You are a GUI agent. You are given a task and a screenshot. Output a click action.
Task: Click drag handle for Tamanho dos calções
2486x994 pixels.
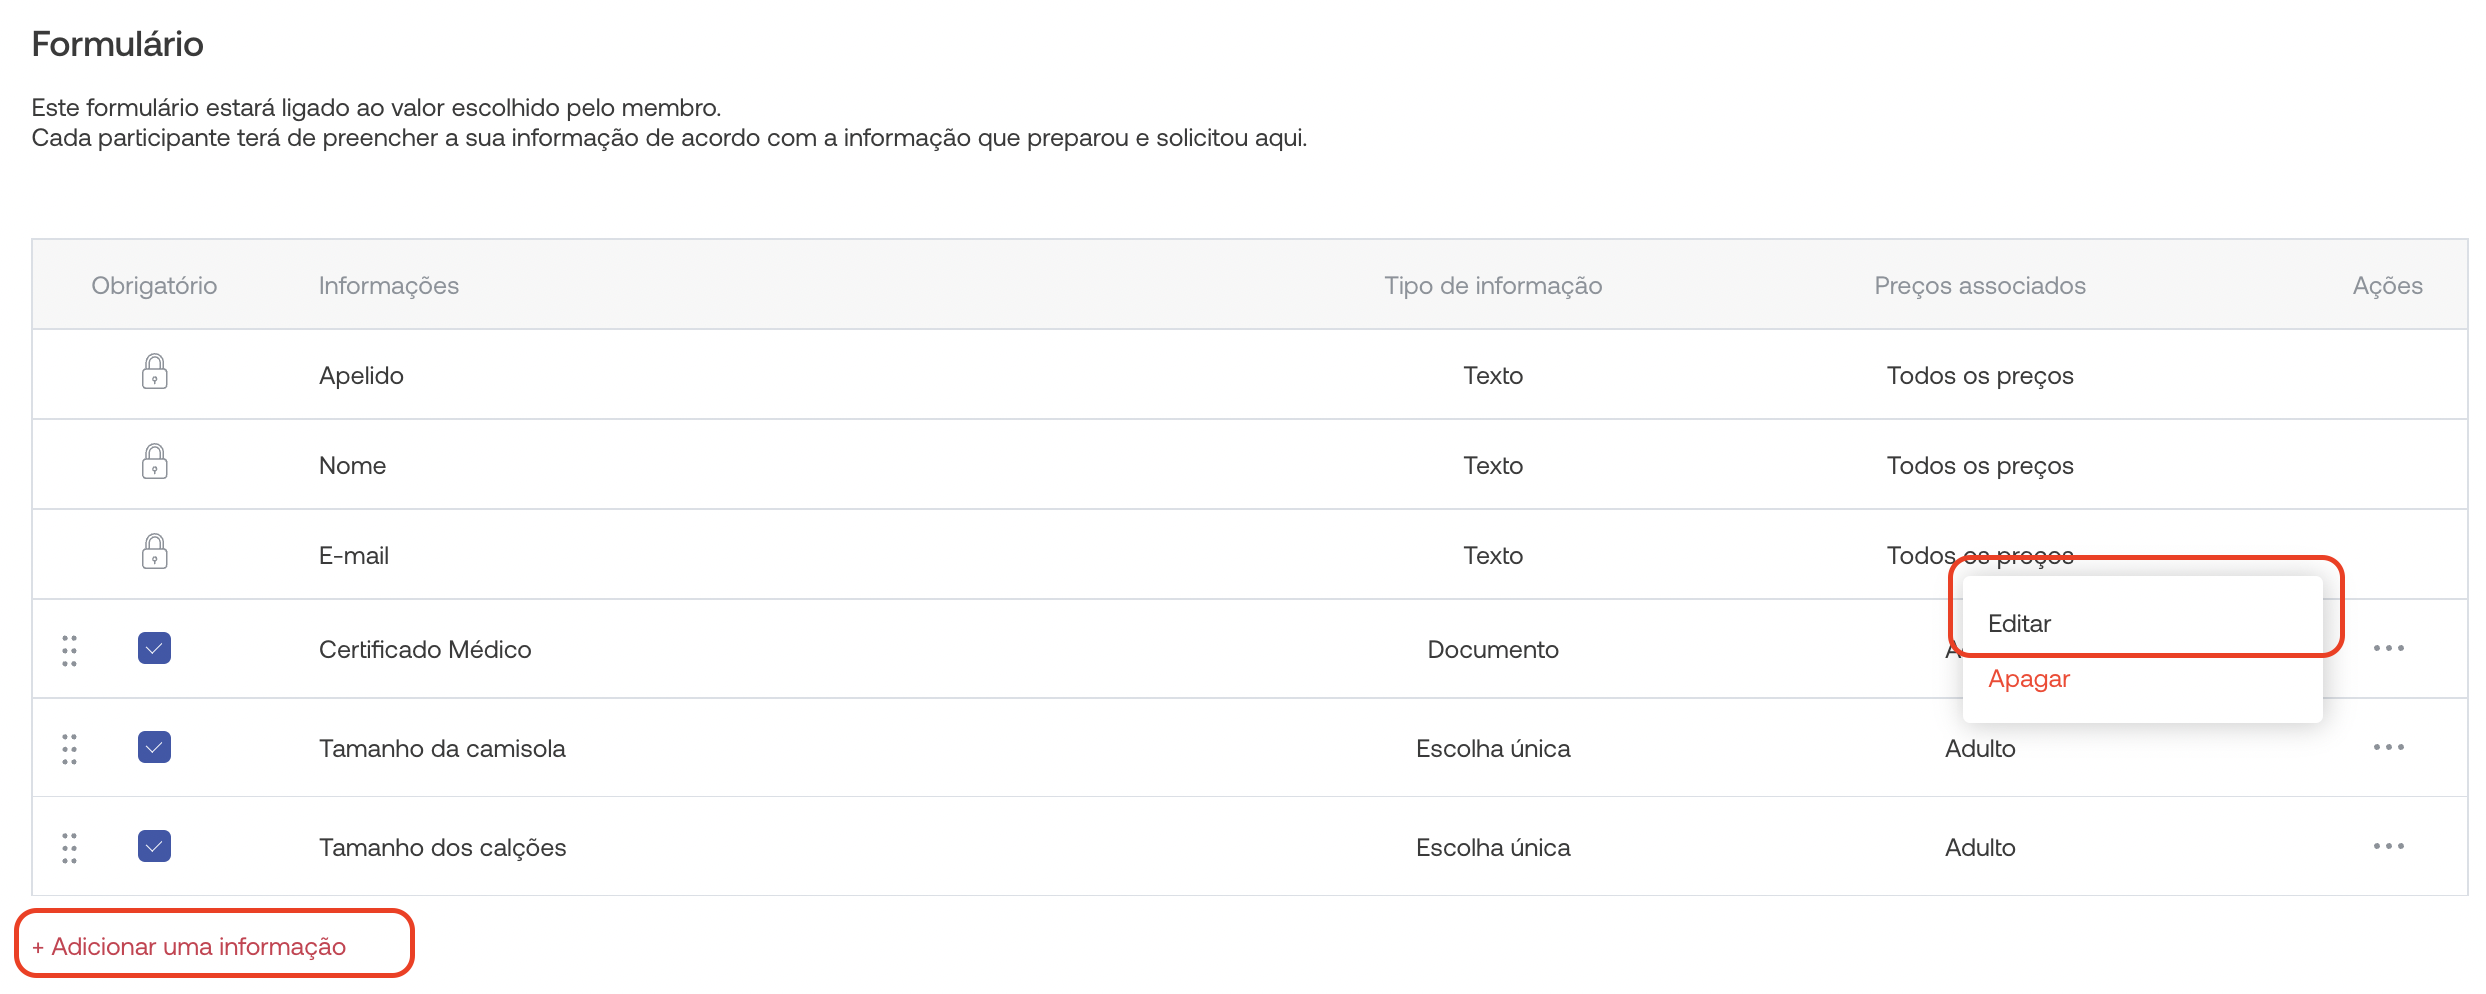69,848
